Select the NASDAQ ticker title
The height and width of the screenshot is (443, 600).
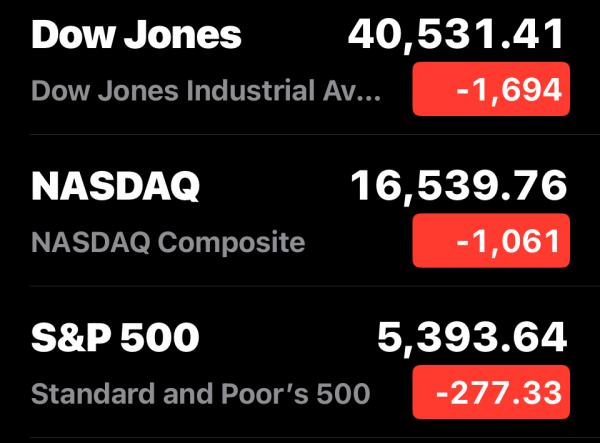click(116, 186)
